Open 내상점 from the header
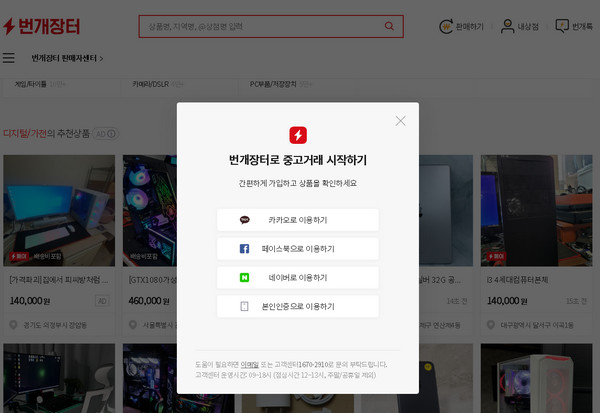Image resolution: width=600 pixels, height=413 pixels. click(x=520, y=26)
